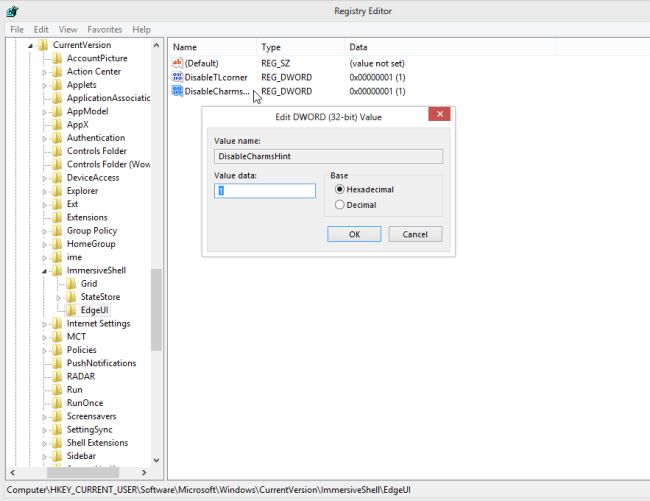Click the Name column header
The width and height of the screenshot is (650, 501).
click(x=212, y=47)
